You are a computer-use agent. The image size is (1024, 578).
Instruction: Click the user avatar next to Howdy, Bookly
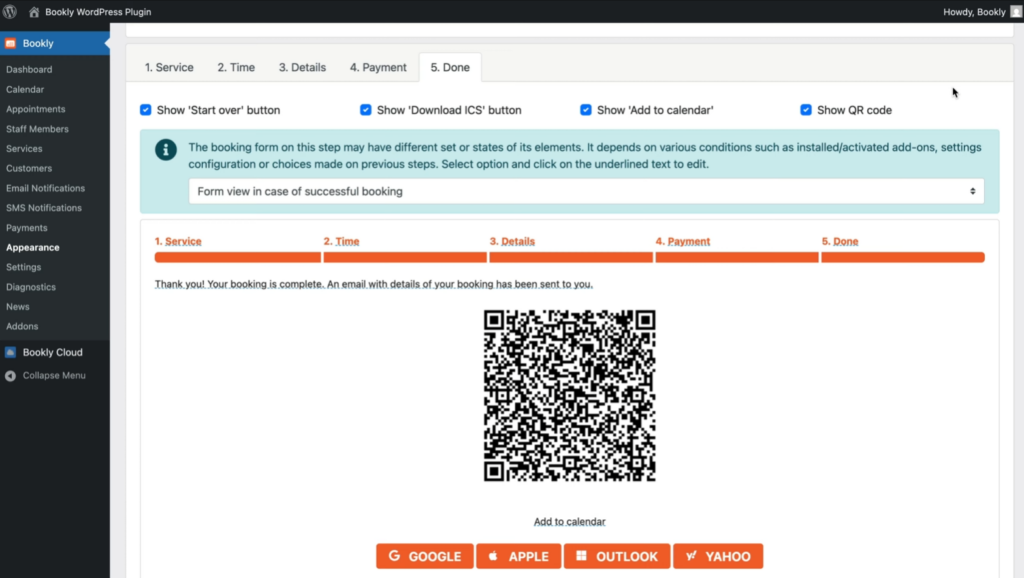(x=1016, y=12)
